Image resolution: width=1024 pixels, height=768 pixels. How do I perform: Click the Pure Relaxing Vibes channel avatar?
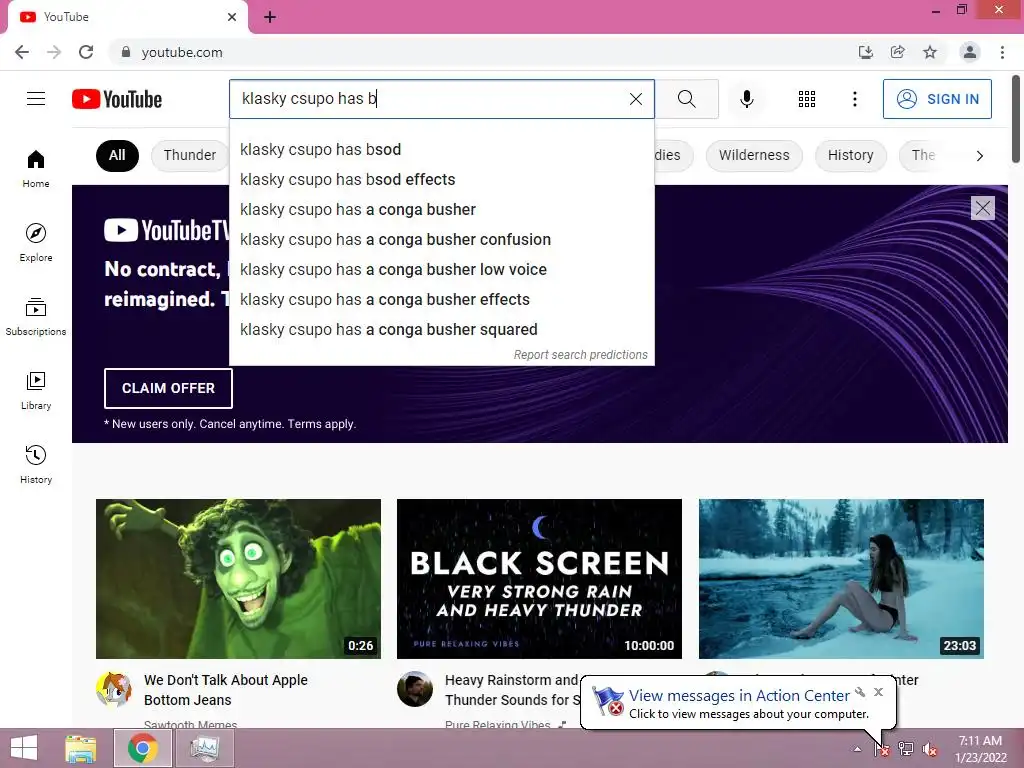pyautogui.click(x=415, y=689)
